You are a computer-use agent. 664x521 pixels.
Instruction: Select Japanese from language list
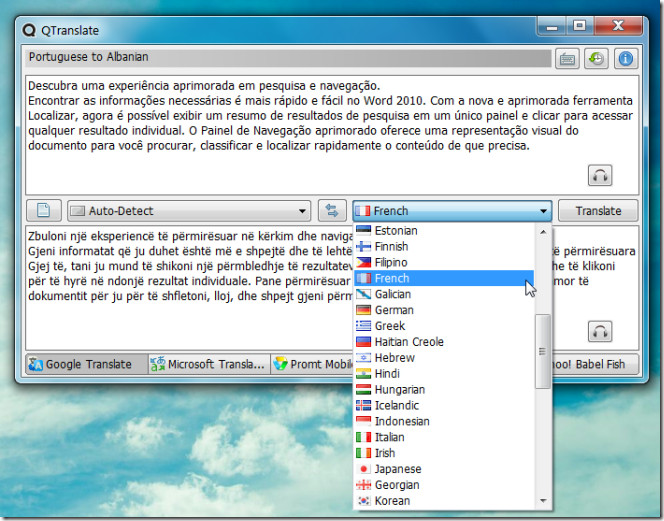tap(444, 469)
